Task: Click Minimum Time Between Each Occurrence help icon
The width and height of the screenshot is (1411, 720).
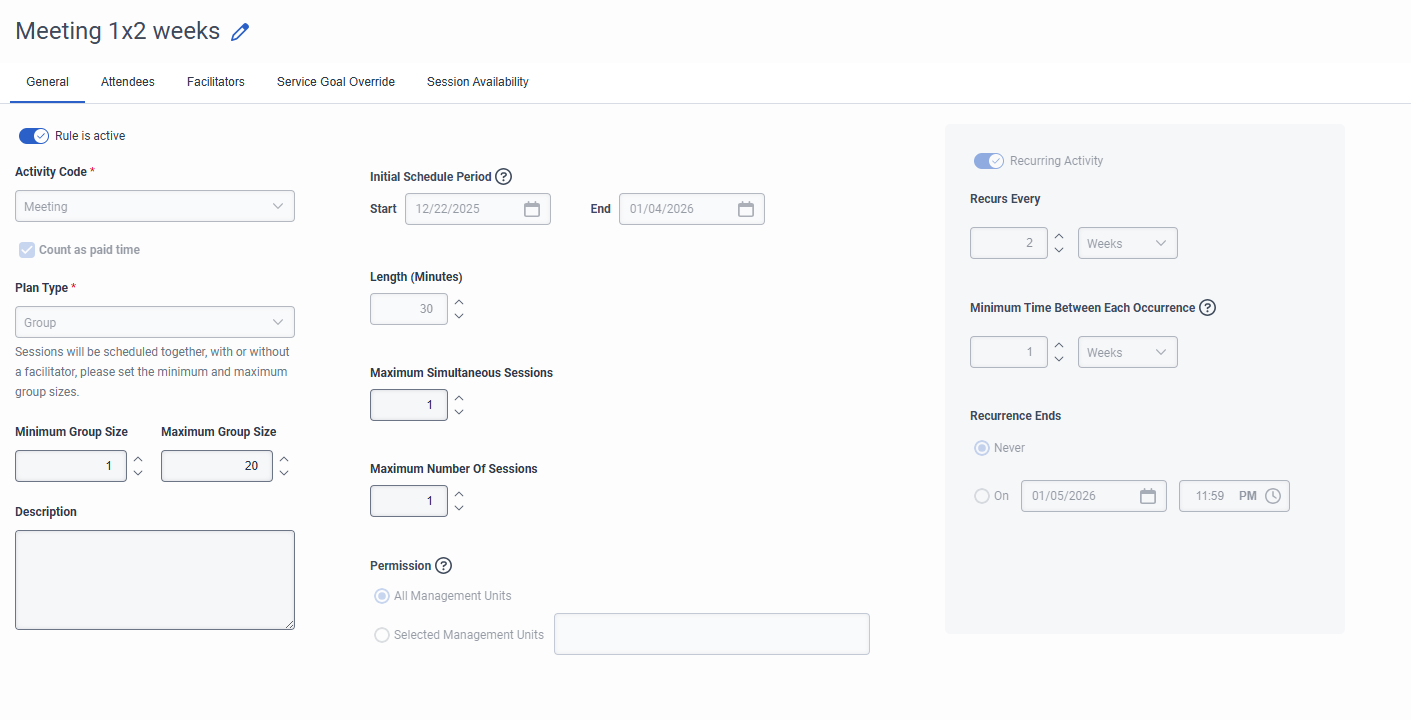Action: click(1208, 308)
